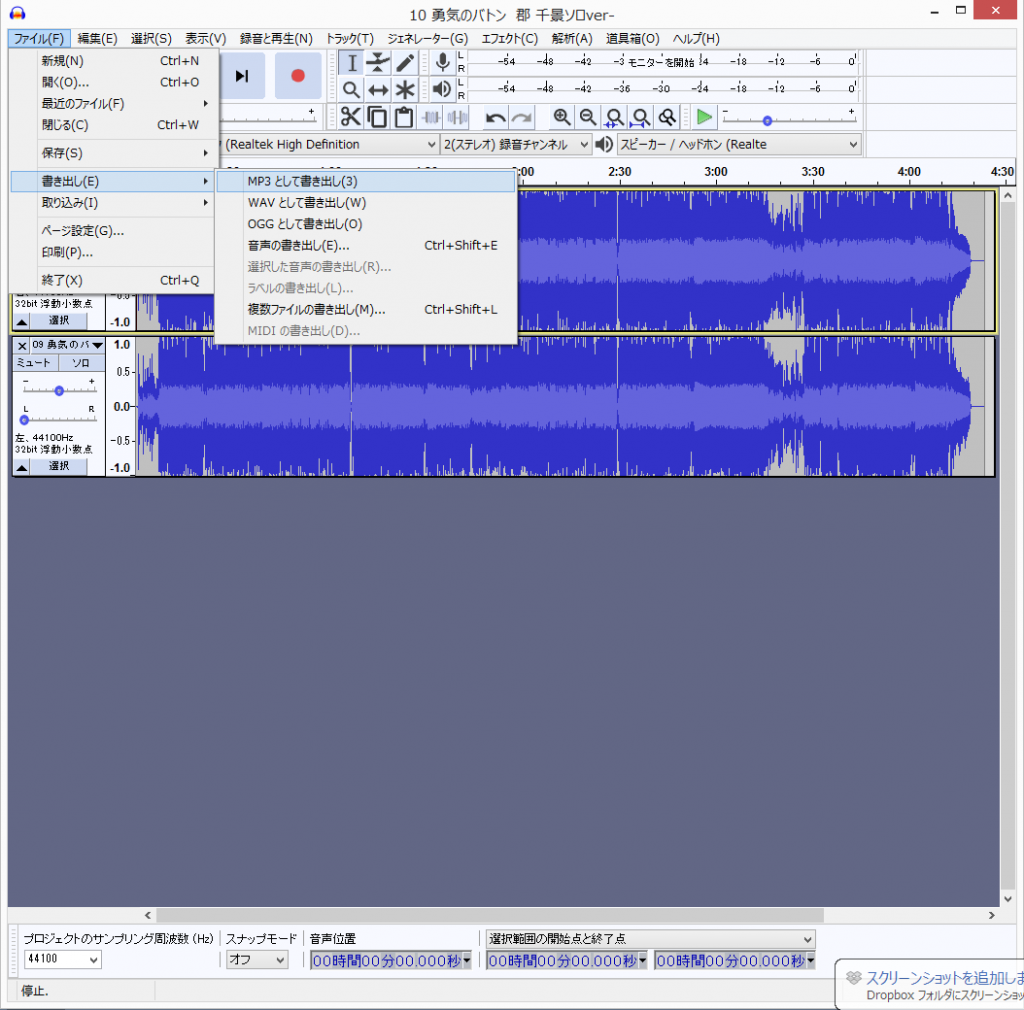This screenshot has width=1024, height=1010.
Task: Collapse second track with the triangle button
Action: pos(21,467)
